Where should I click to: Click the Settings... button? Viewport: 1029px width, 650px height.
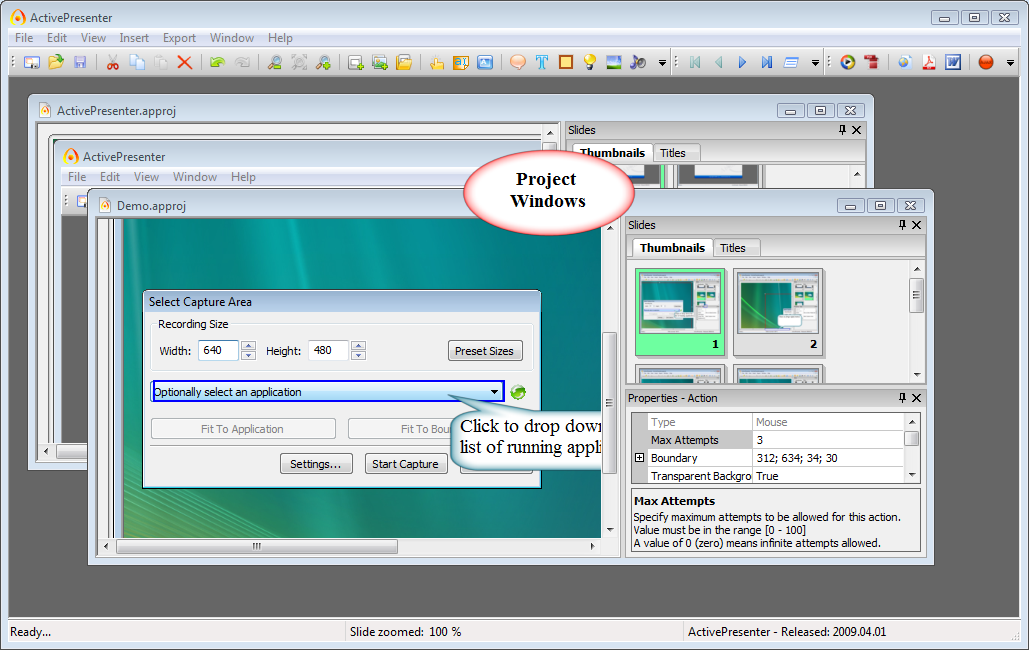[316, 464]
